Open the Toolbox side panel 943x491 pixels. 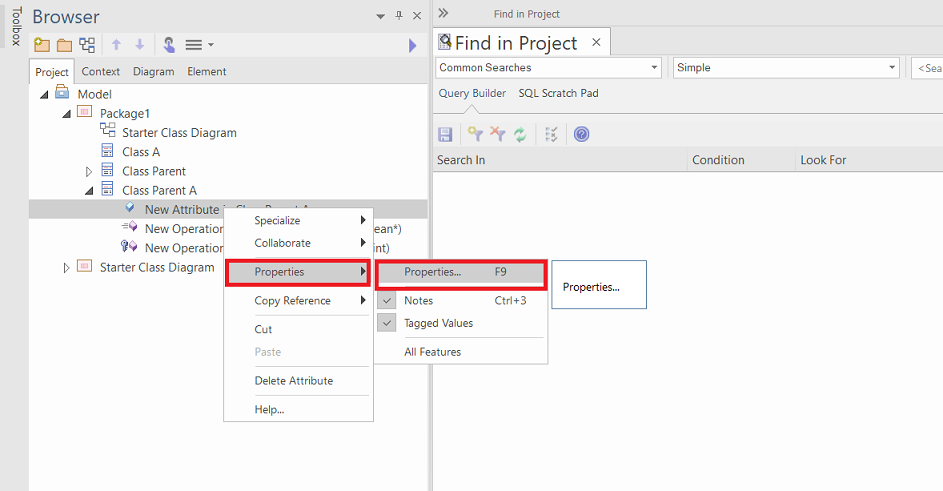(15, 25)
